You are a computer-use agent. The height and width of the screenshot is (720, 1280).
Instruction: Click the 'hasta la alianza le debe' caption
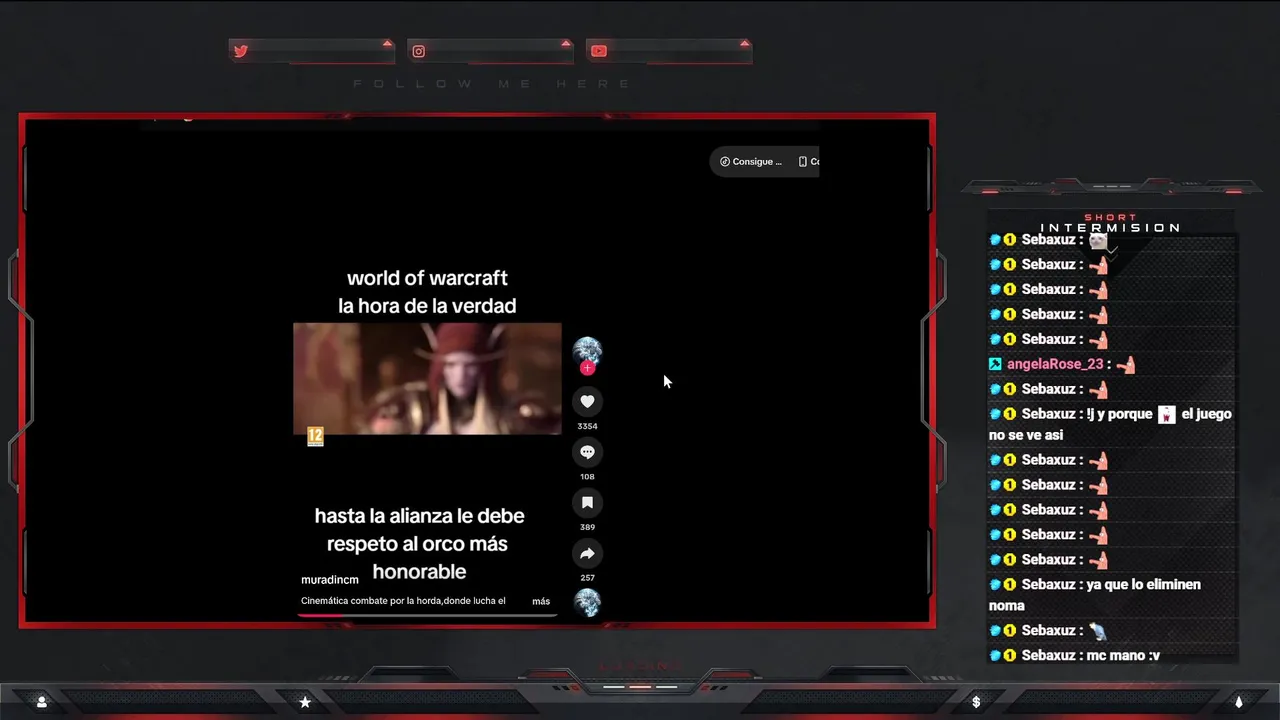coord(419,516)
